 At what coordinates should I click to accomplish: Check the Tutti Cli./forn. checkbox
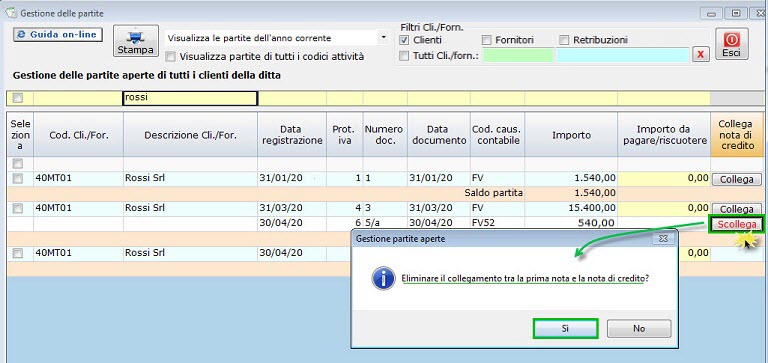404,55
